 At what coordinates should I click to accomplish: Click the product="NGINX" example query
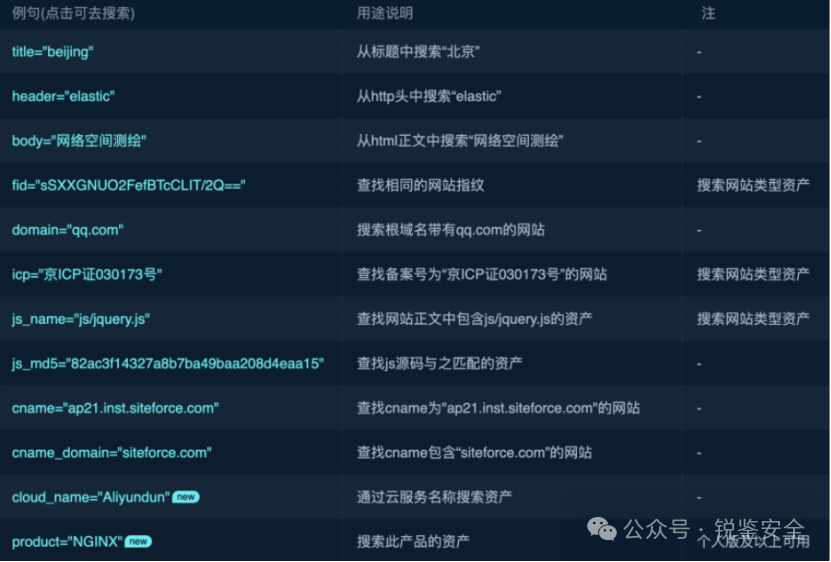67,542
